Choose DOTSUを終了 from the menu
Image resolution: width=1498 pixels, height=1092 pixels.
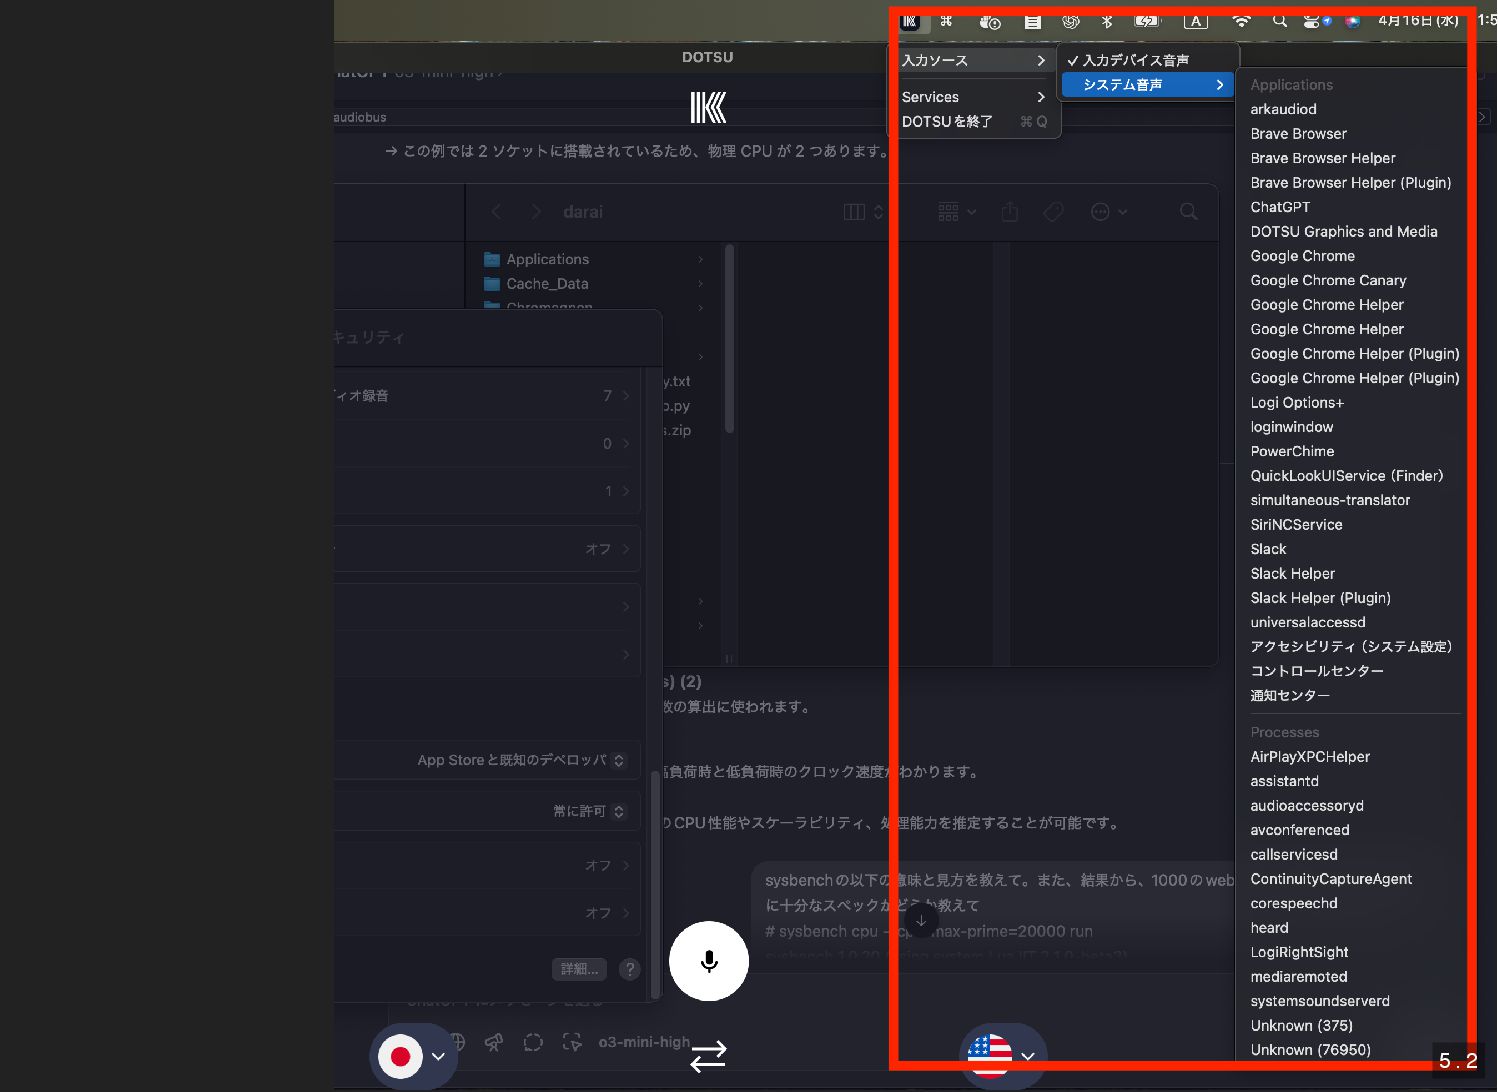[973, 121]
